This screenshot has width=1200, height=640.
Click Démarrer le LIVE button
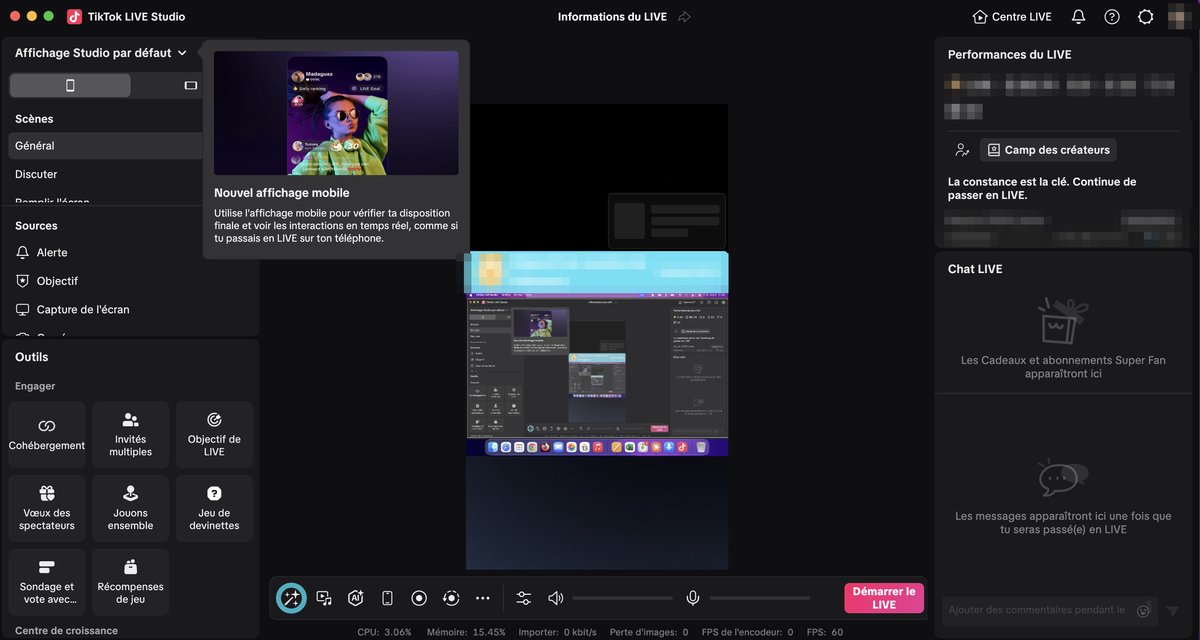(884, 598)
